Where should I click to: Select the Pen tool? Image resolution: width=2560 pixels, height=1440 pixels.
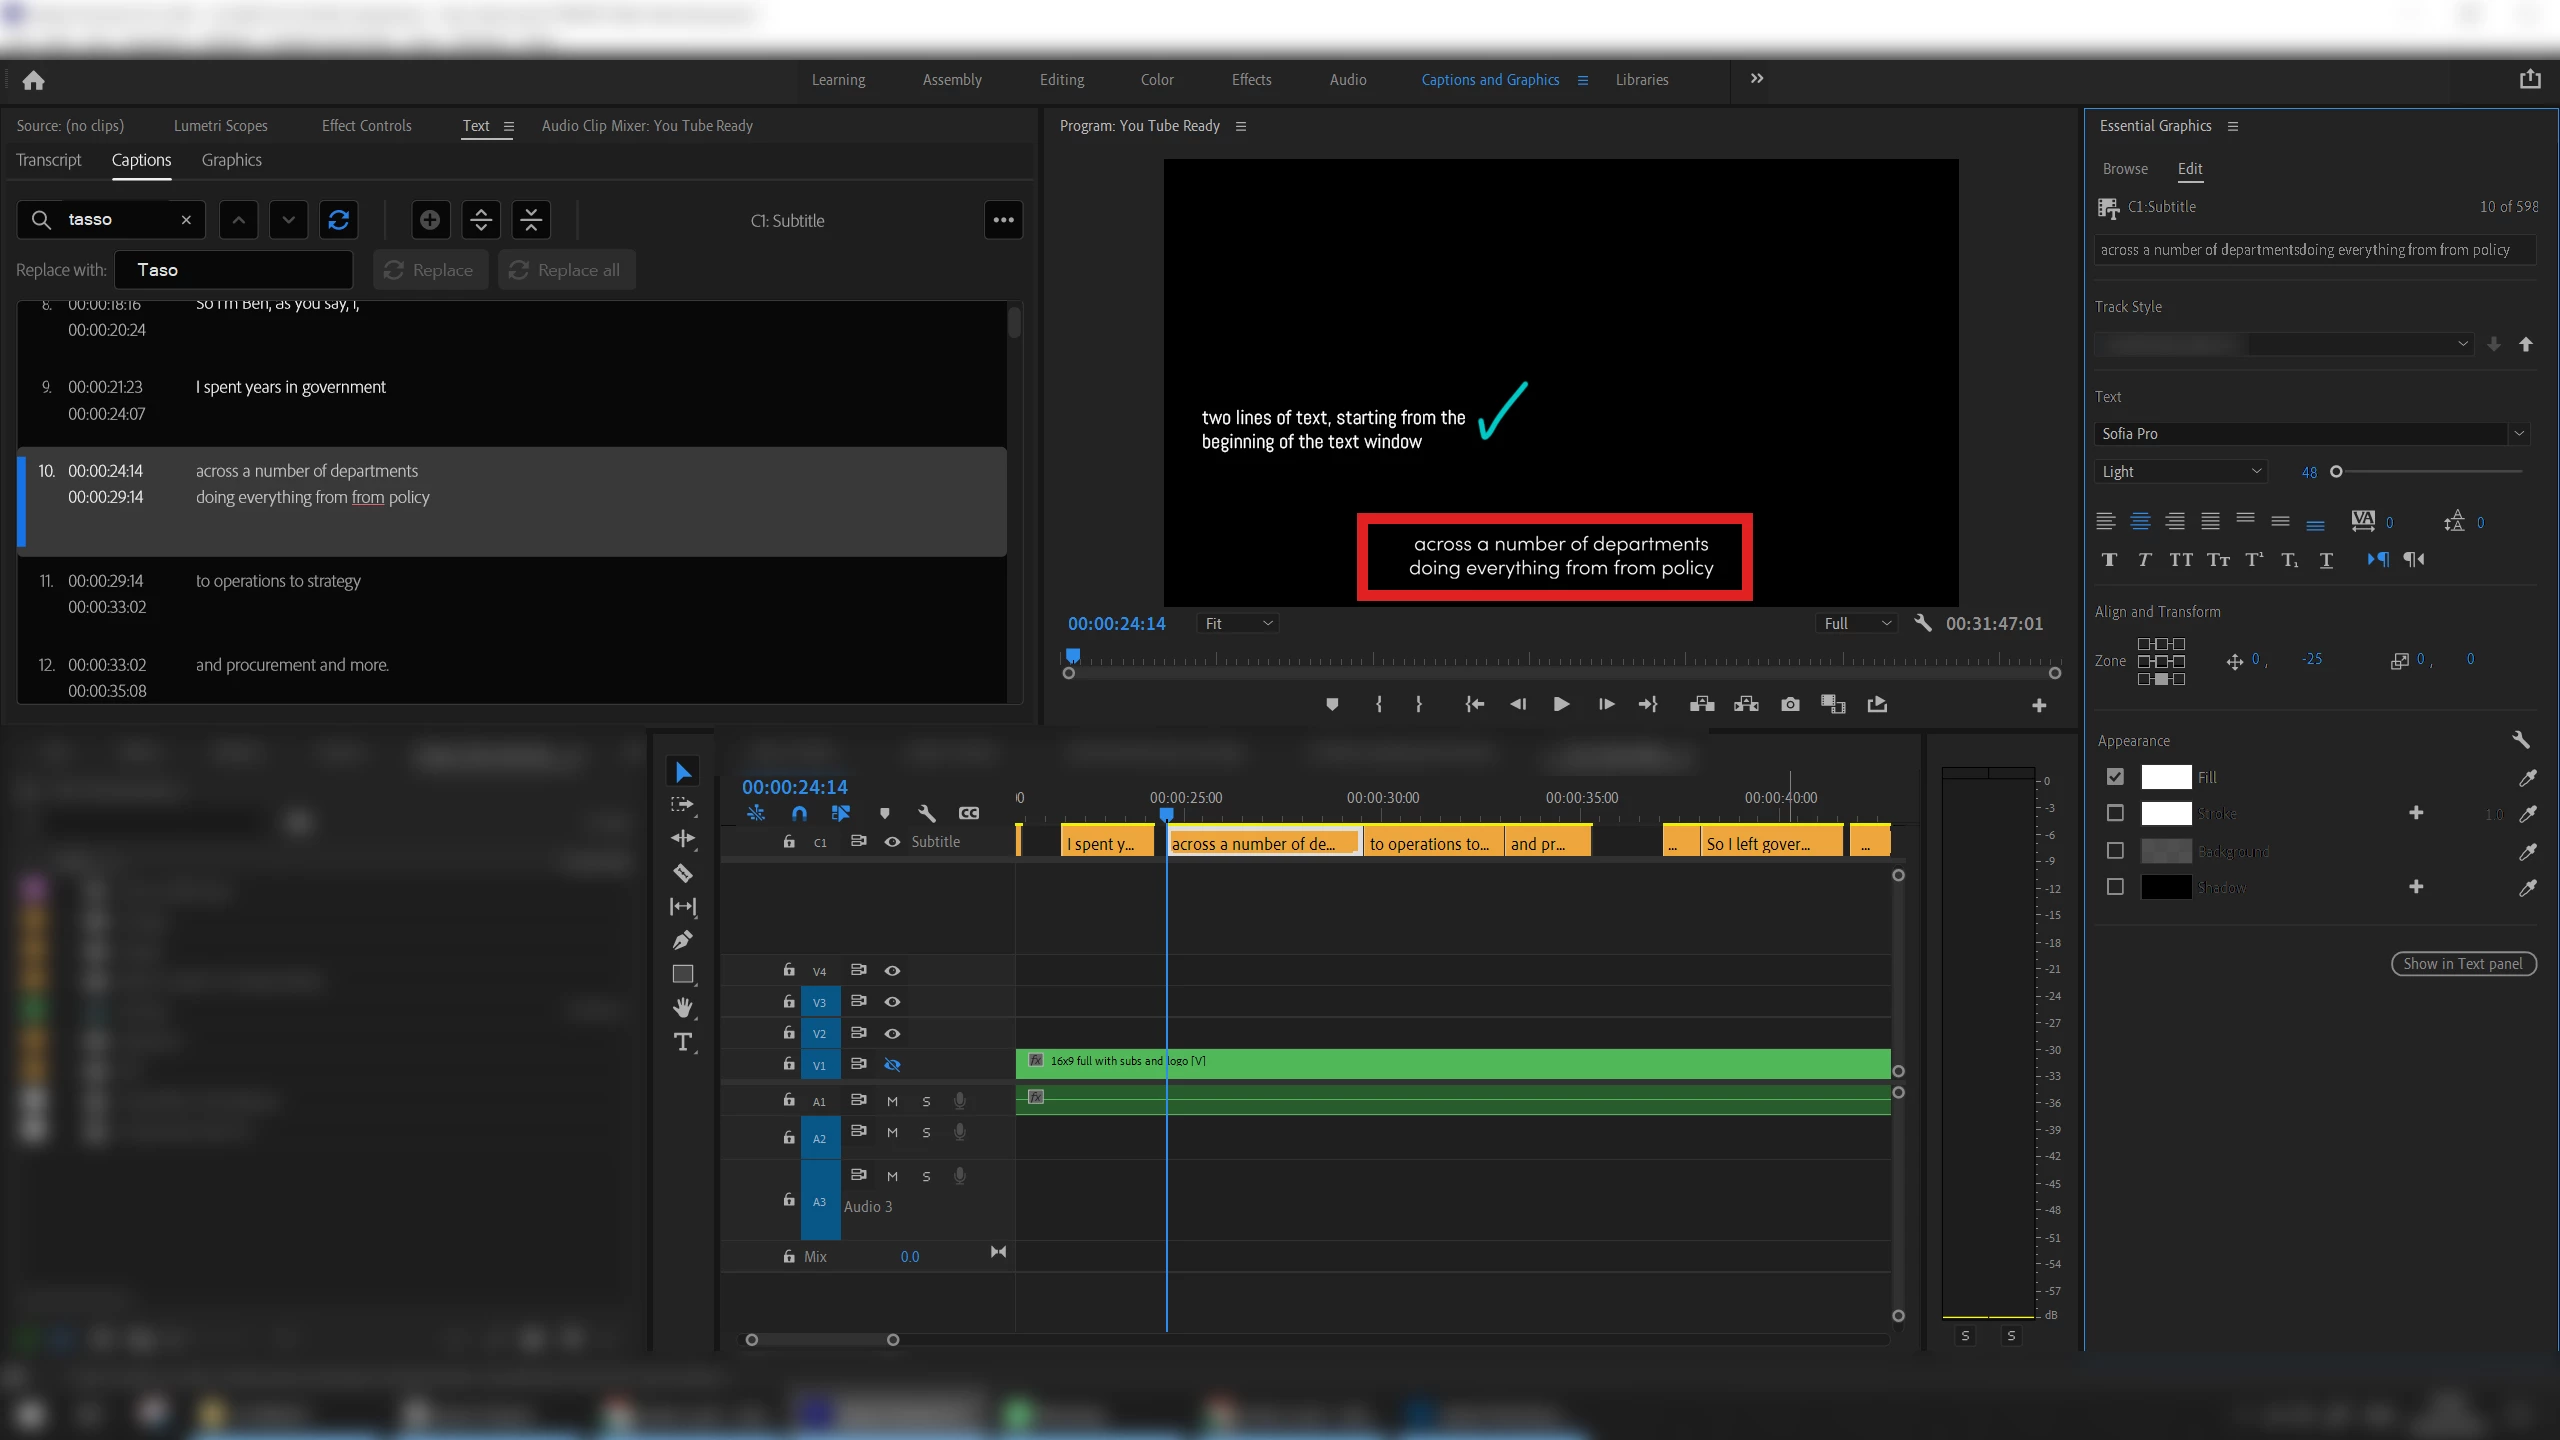click(x=683, y=940)
